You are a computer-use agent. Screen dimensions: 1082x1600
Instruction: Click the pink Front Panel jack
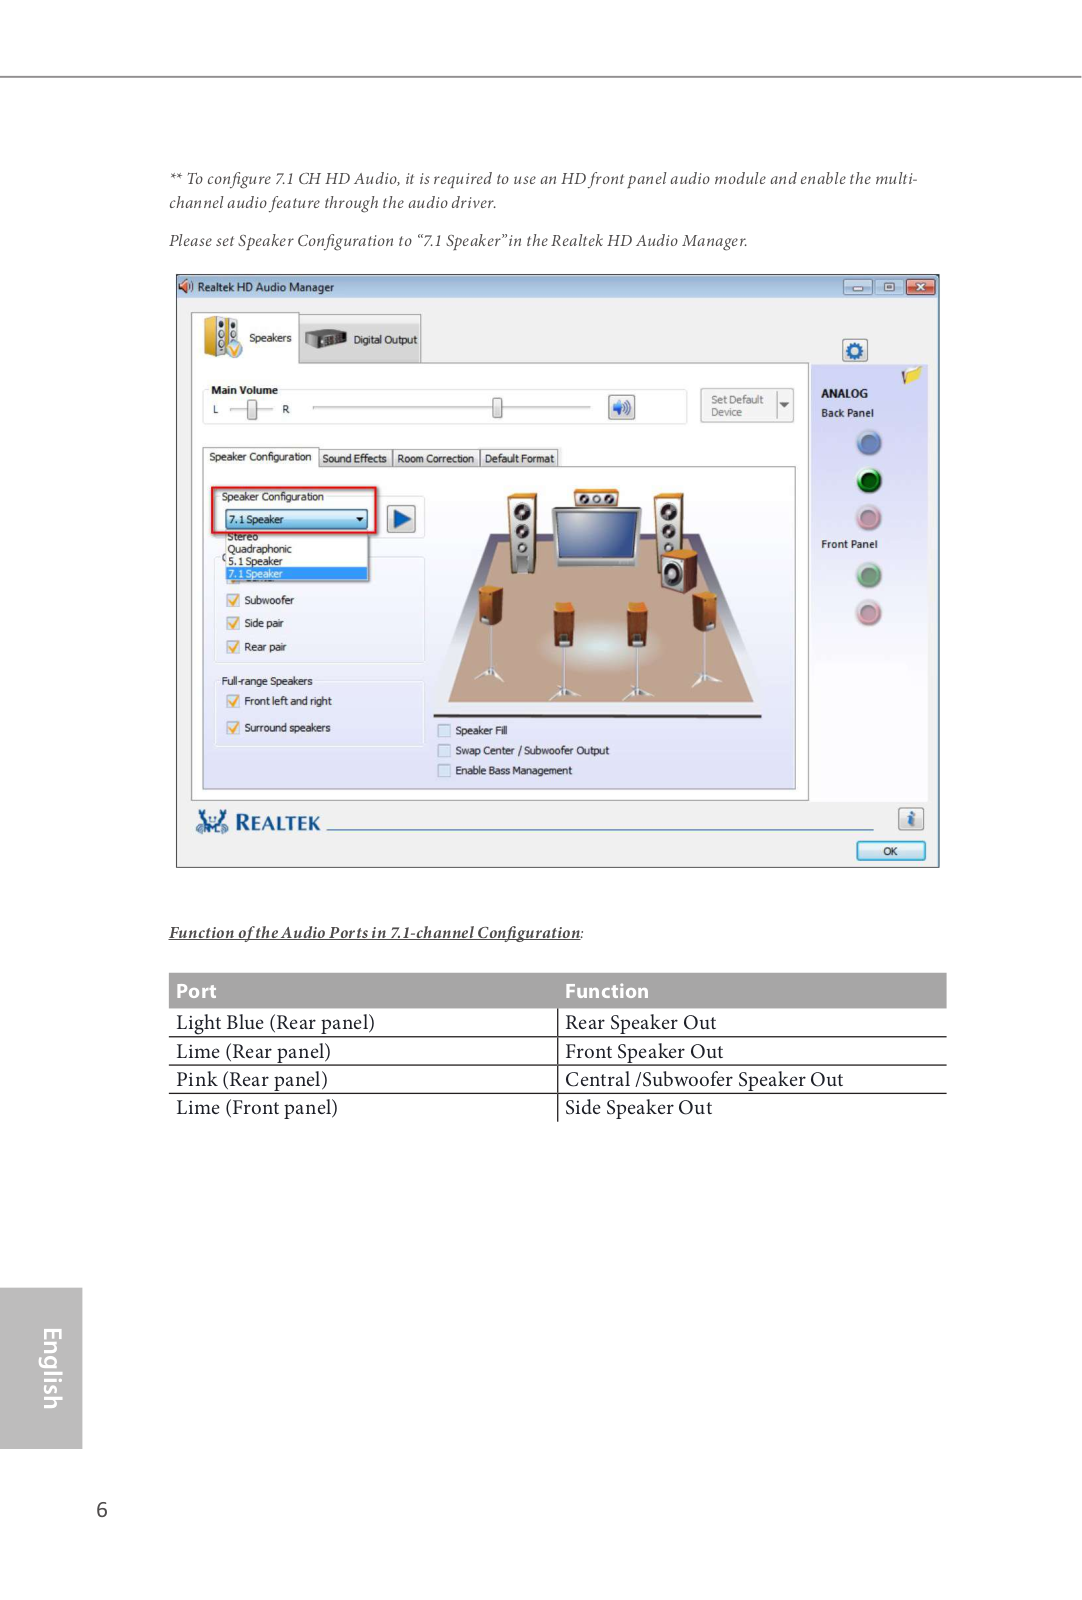(869, 613)
